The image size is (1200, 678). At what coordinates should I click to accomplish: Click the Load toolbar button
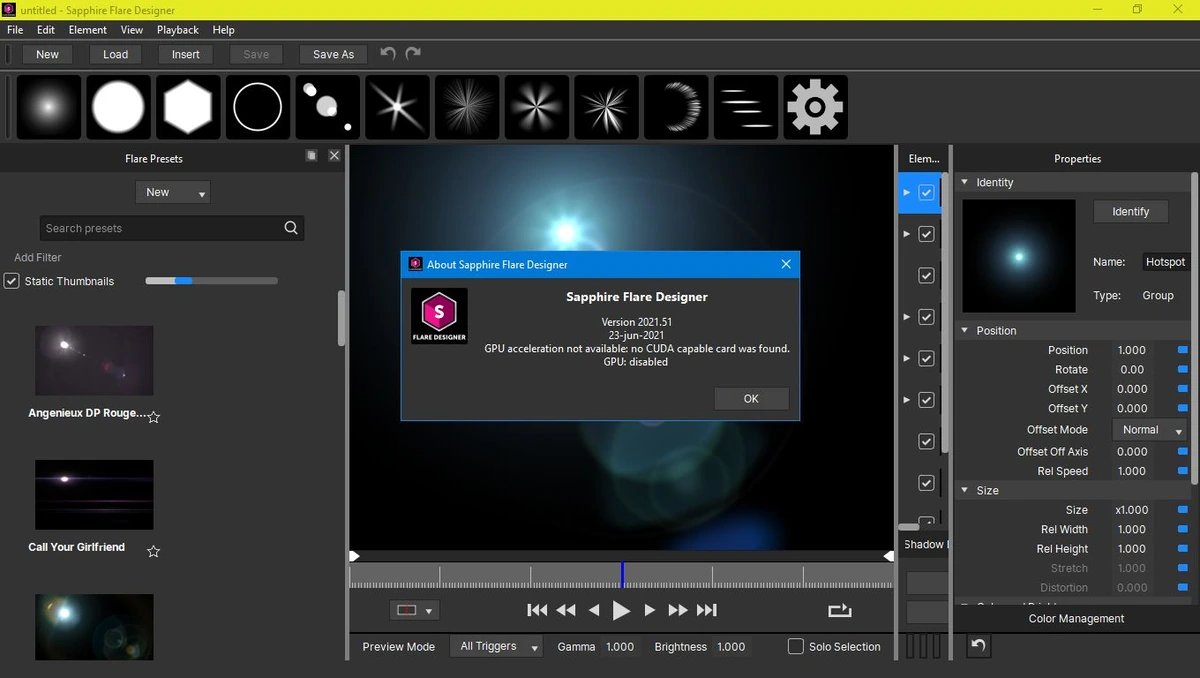point(115,54)
